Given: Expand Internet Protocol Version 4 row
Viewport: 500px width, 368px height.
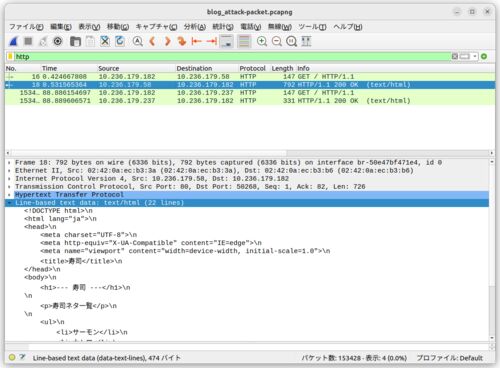Looking at the screenshot, I should pos(9,179).
